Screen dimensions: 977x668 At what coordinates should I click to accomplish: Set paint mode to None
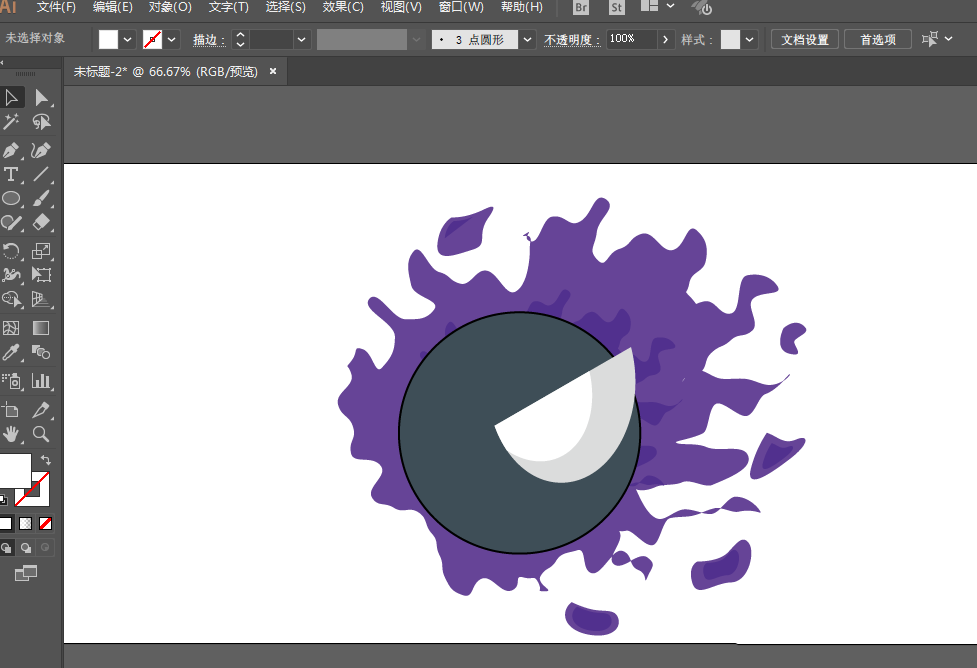(45, 523)
